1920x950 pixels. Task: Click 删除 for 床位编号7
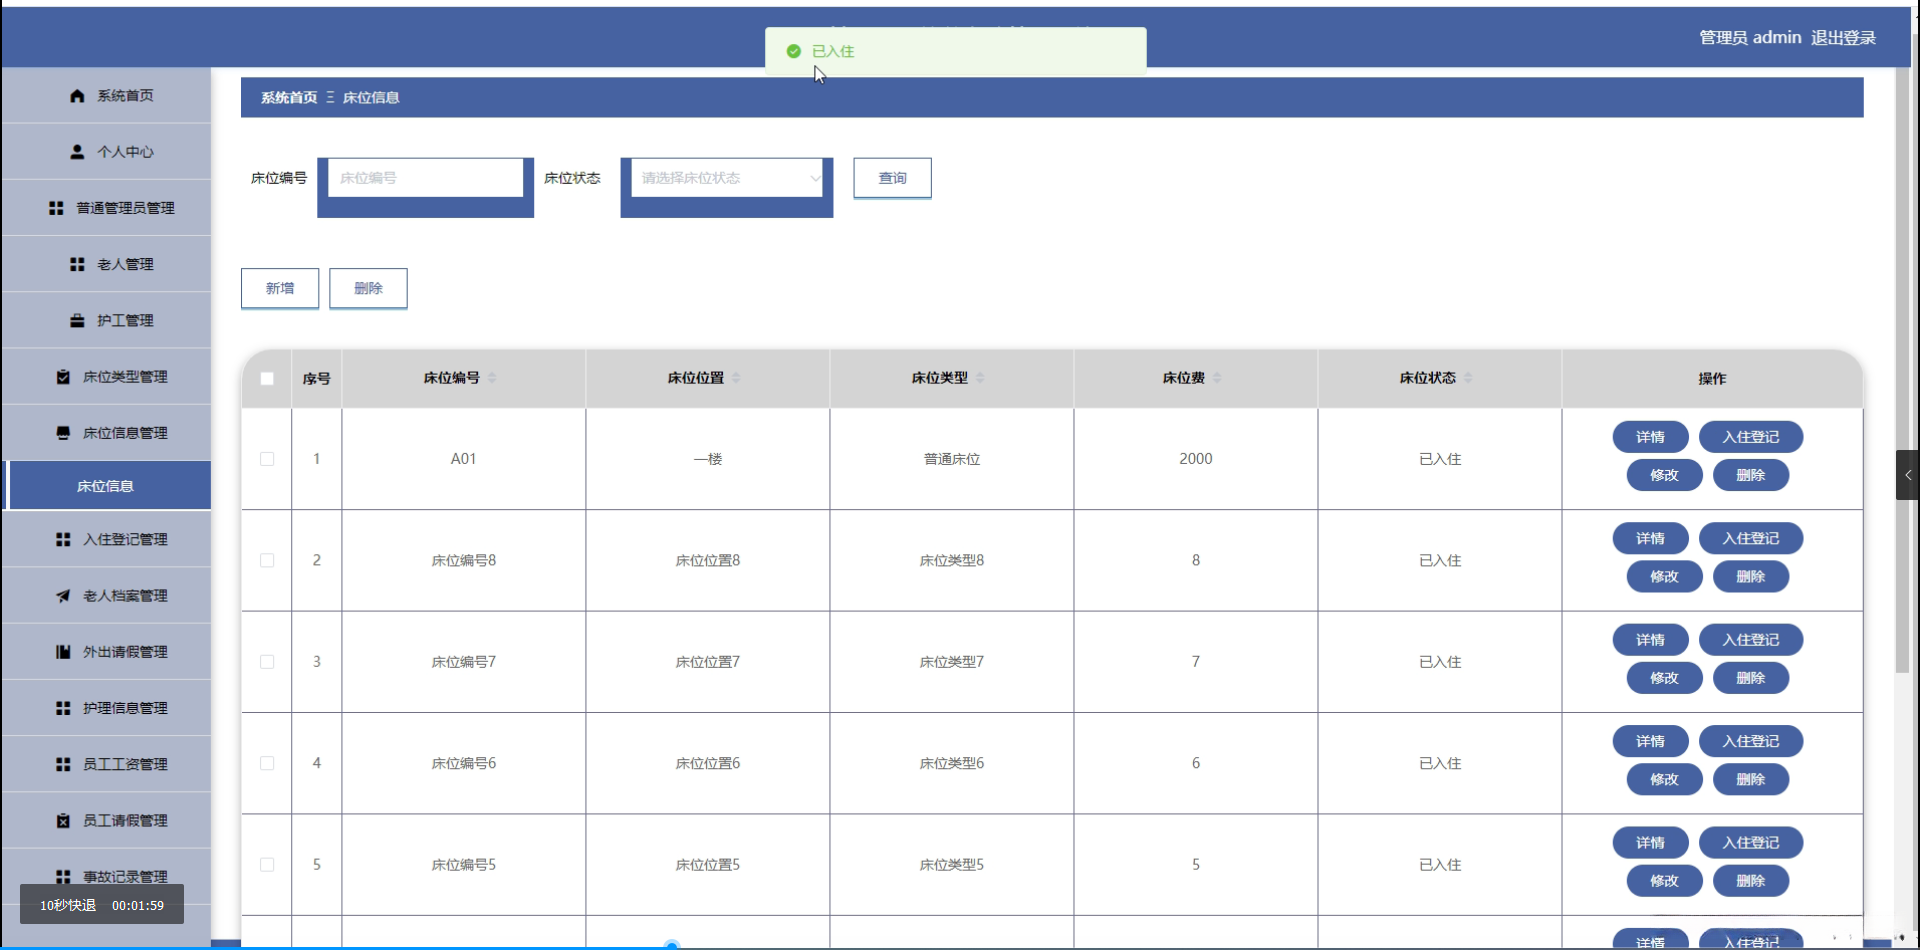click(x=1750, y=678)
